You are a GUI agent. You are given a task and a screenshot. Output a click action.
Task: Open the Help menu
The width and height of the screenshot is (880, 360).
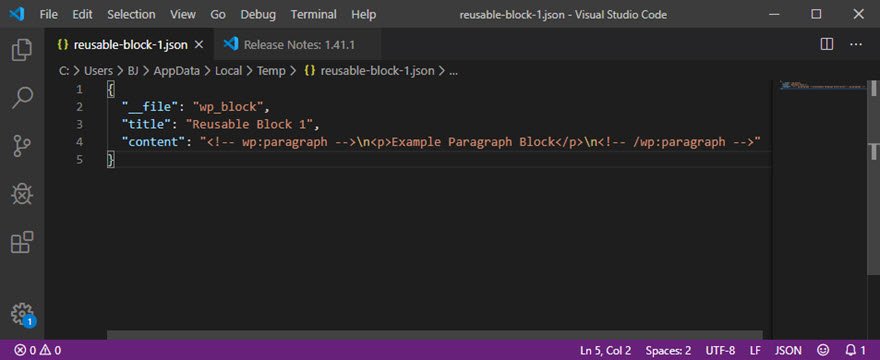pyautogui.click(x=363, y=15)
